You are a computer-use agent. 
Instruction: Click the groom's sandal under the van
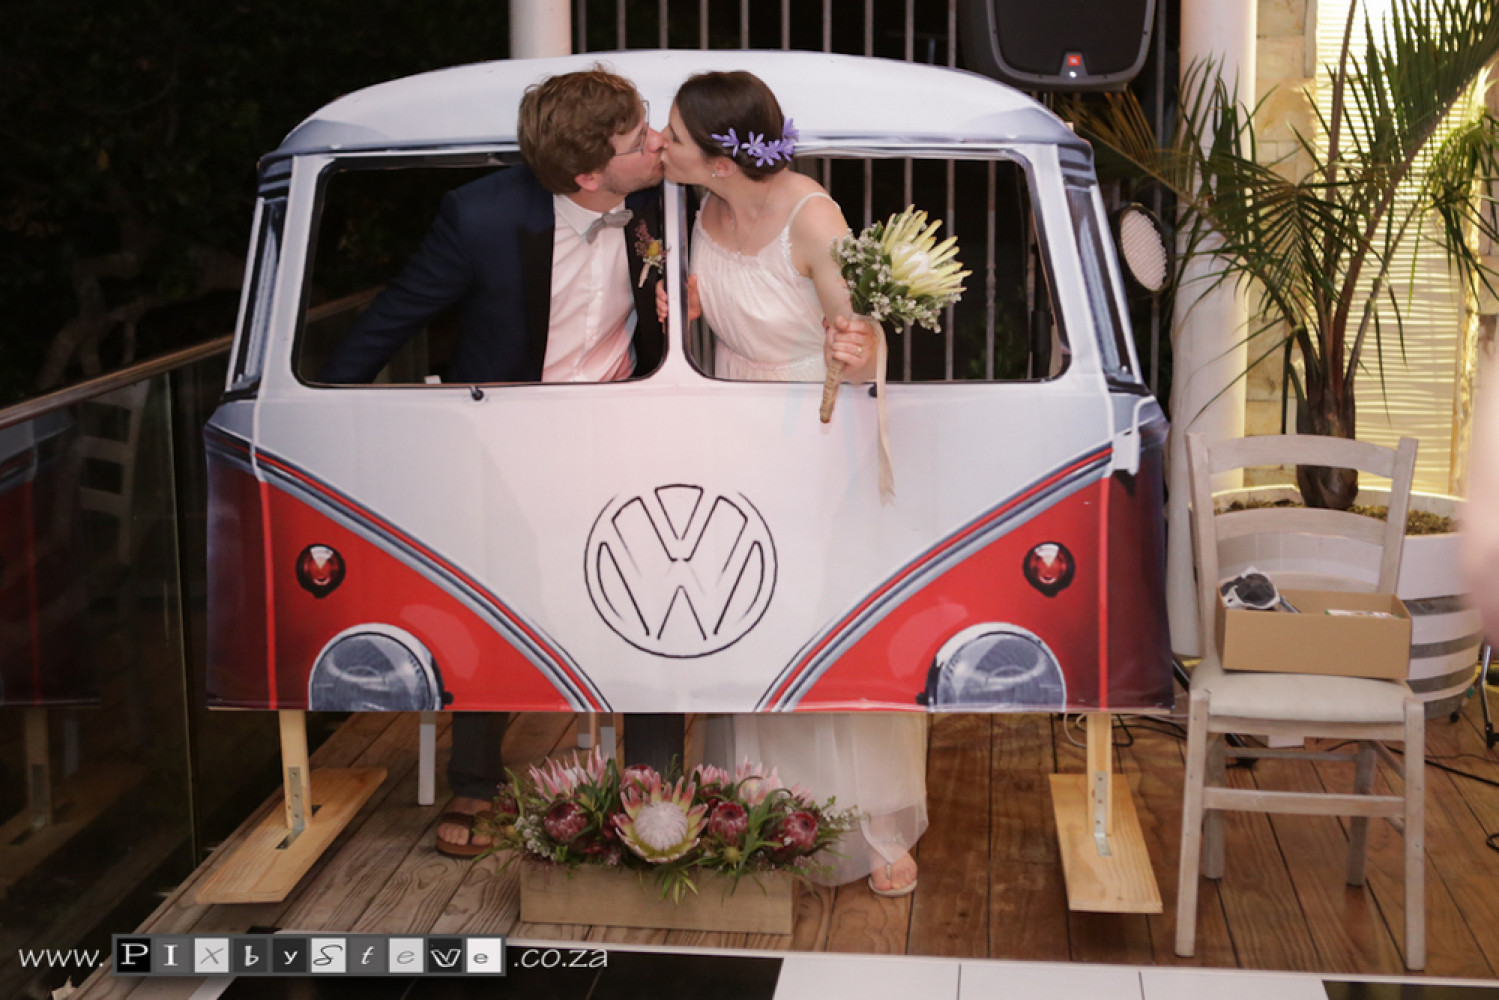click(x=463, y=831)
